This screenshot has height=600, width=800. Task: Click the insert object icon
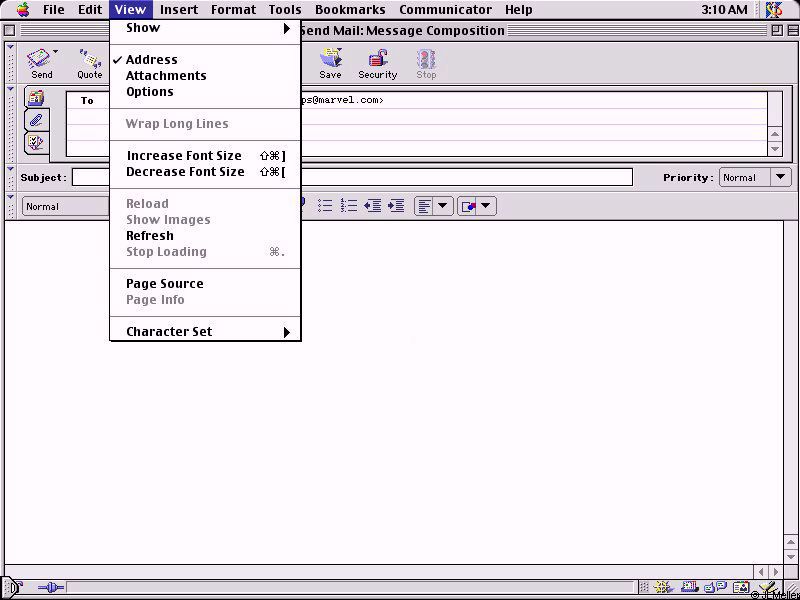tap(468, 206)
